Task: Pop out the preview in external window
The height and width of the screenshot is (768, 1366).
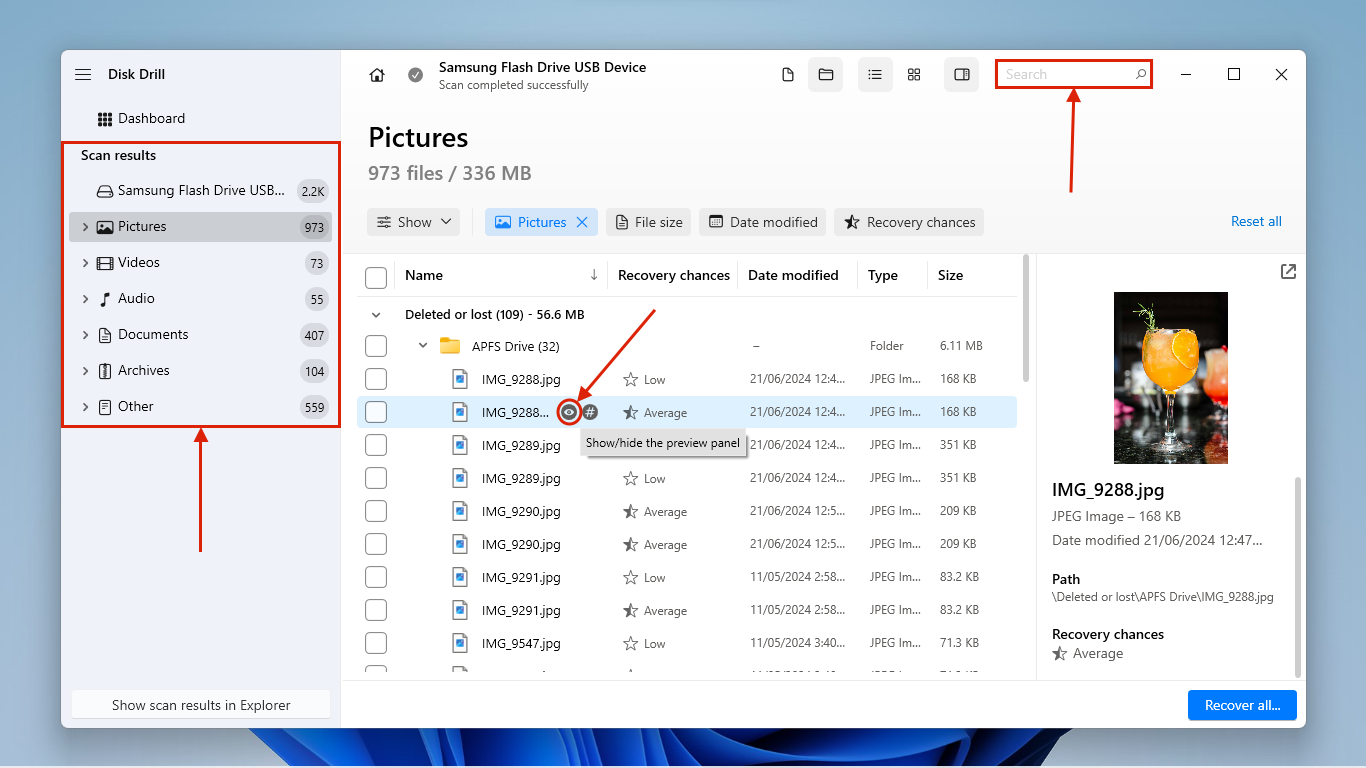Action: 1288,272
